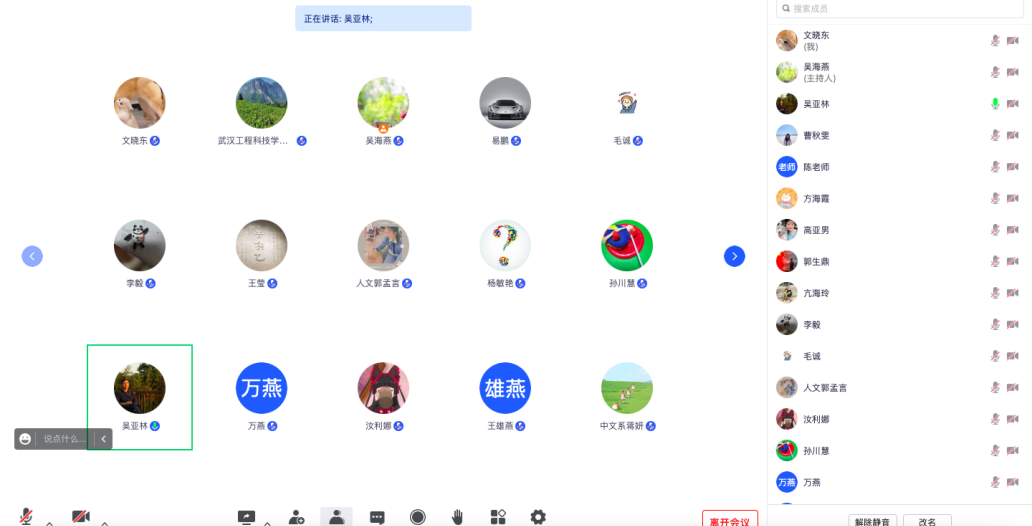Click 高亚男 camera-off icon

(1013, 230)
